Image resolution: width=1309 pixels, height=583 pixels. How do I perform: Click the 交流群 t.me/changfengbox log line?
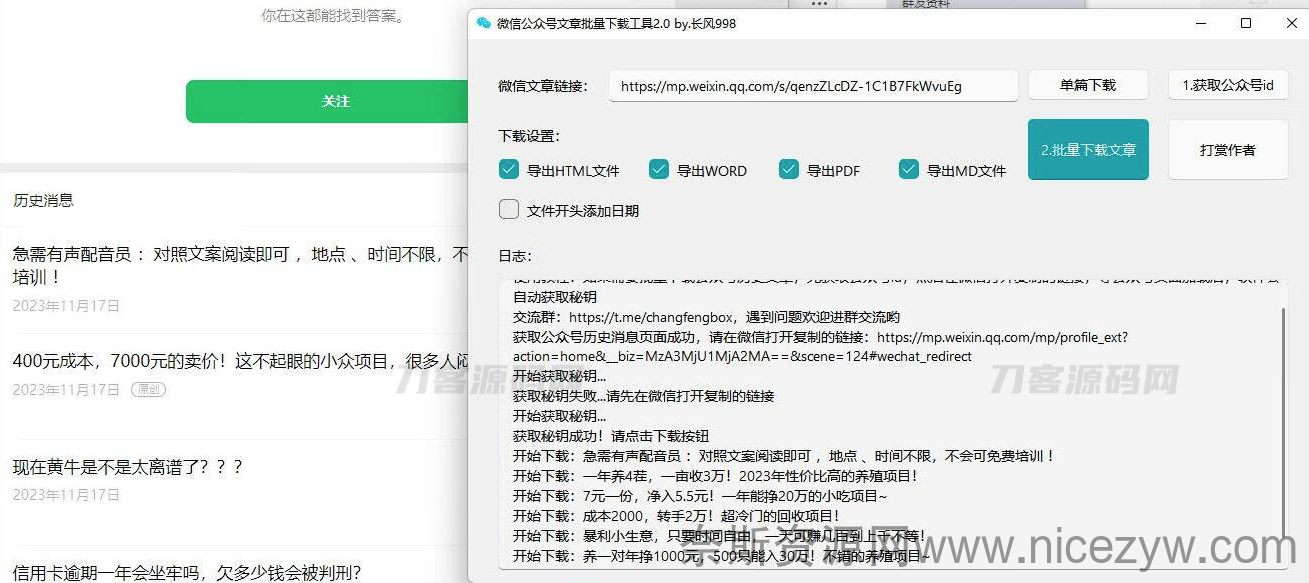pyautogui.click(x=706, y=317)
